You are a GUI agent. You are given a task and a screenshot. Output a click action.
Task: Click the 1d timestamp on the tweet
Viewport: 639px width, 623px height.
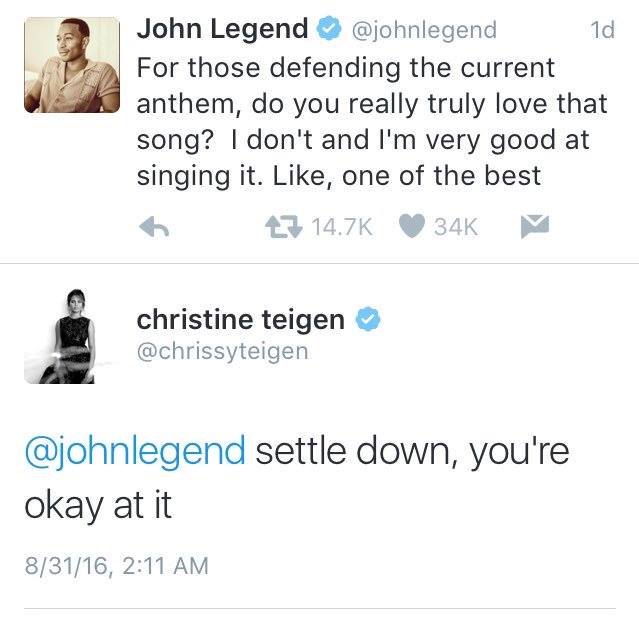[602, 31]
